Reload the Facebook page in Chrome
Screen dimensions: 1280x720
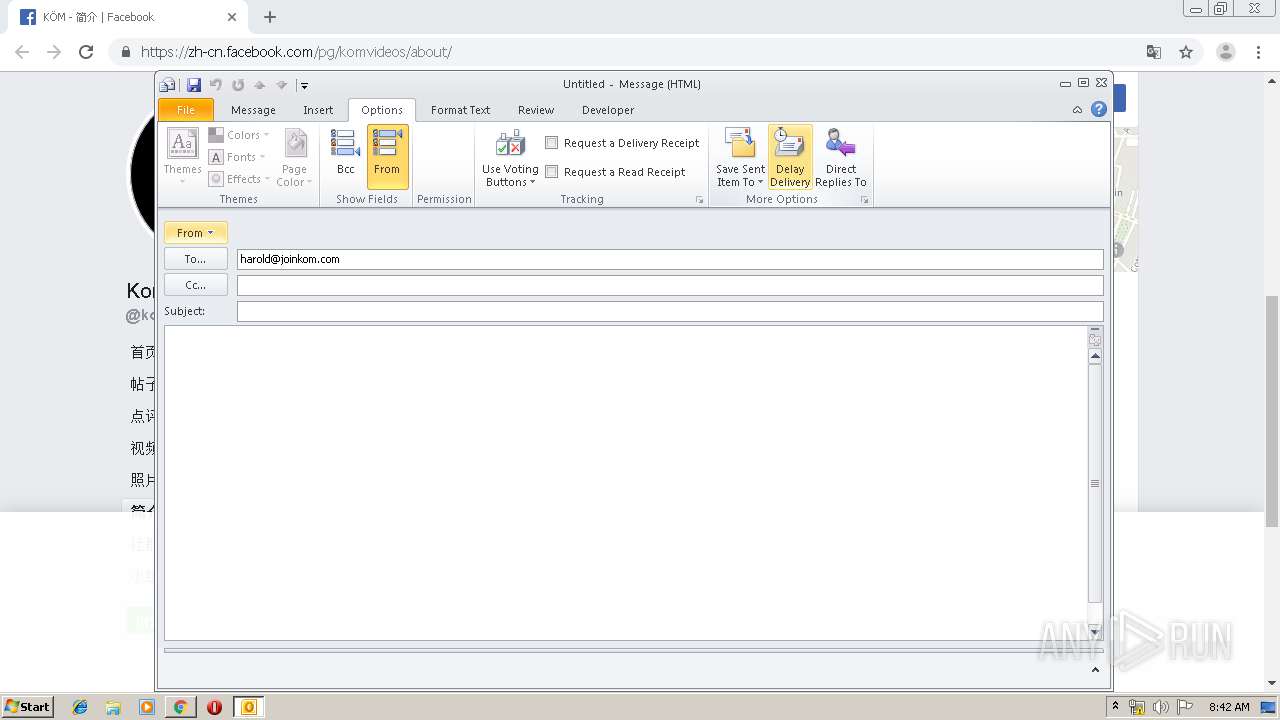pyautogui.click(x=86, y=52)
